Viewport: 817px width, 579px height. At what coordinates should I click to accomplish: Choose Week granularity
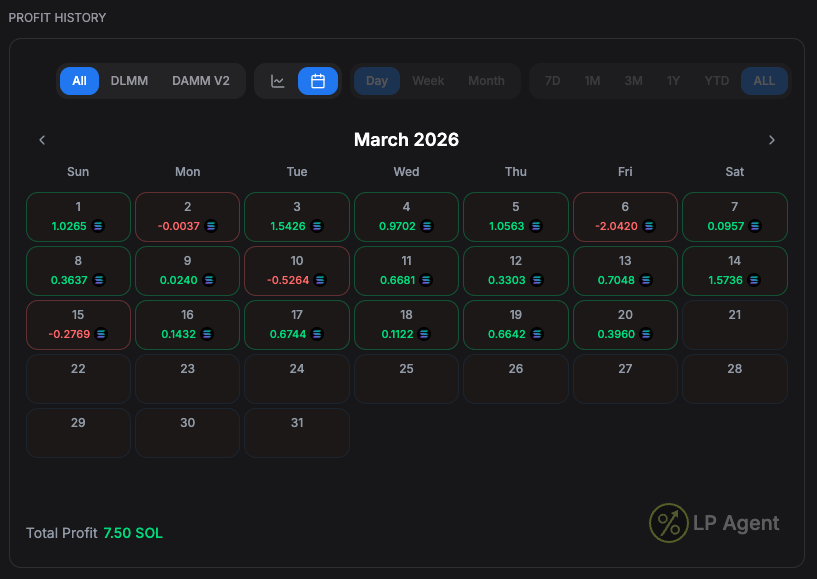[428, 81]
